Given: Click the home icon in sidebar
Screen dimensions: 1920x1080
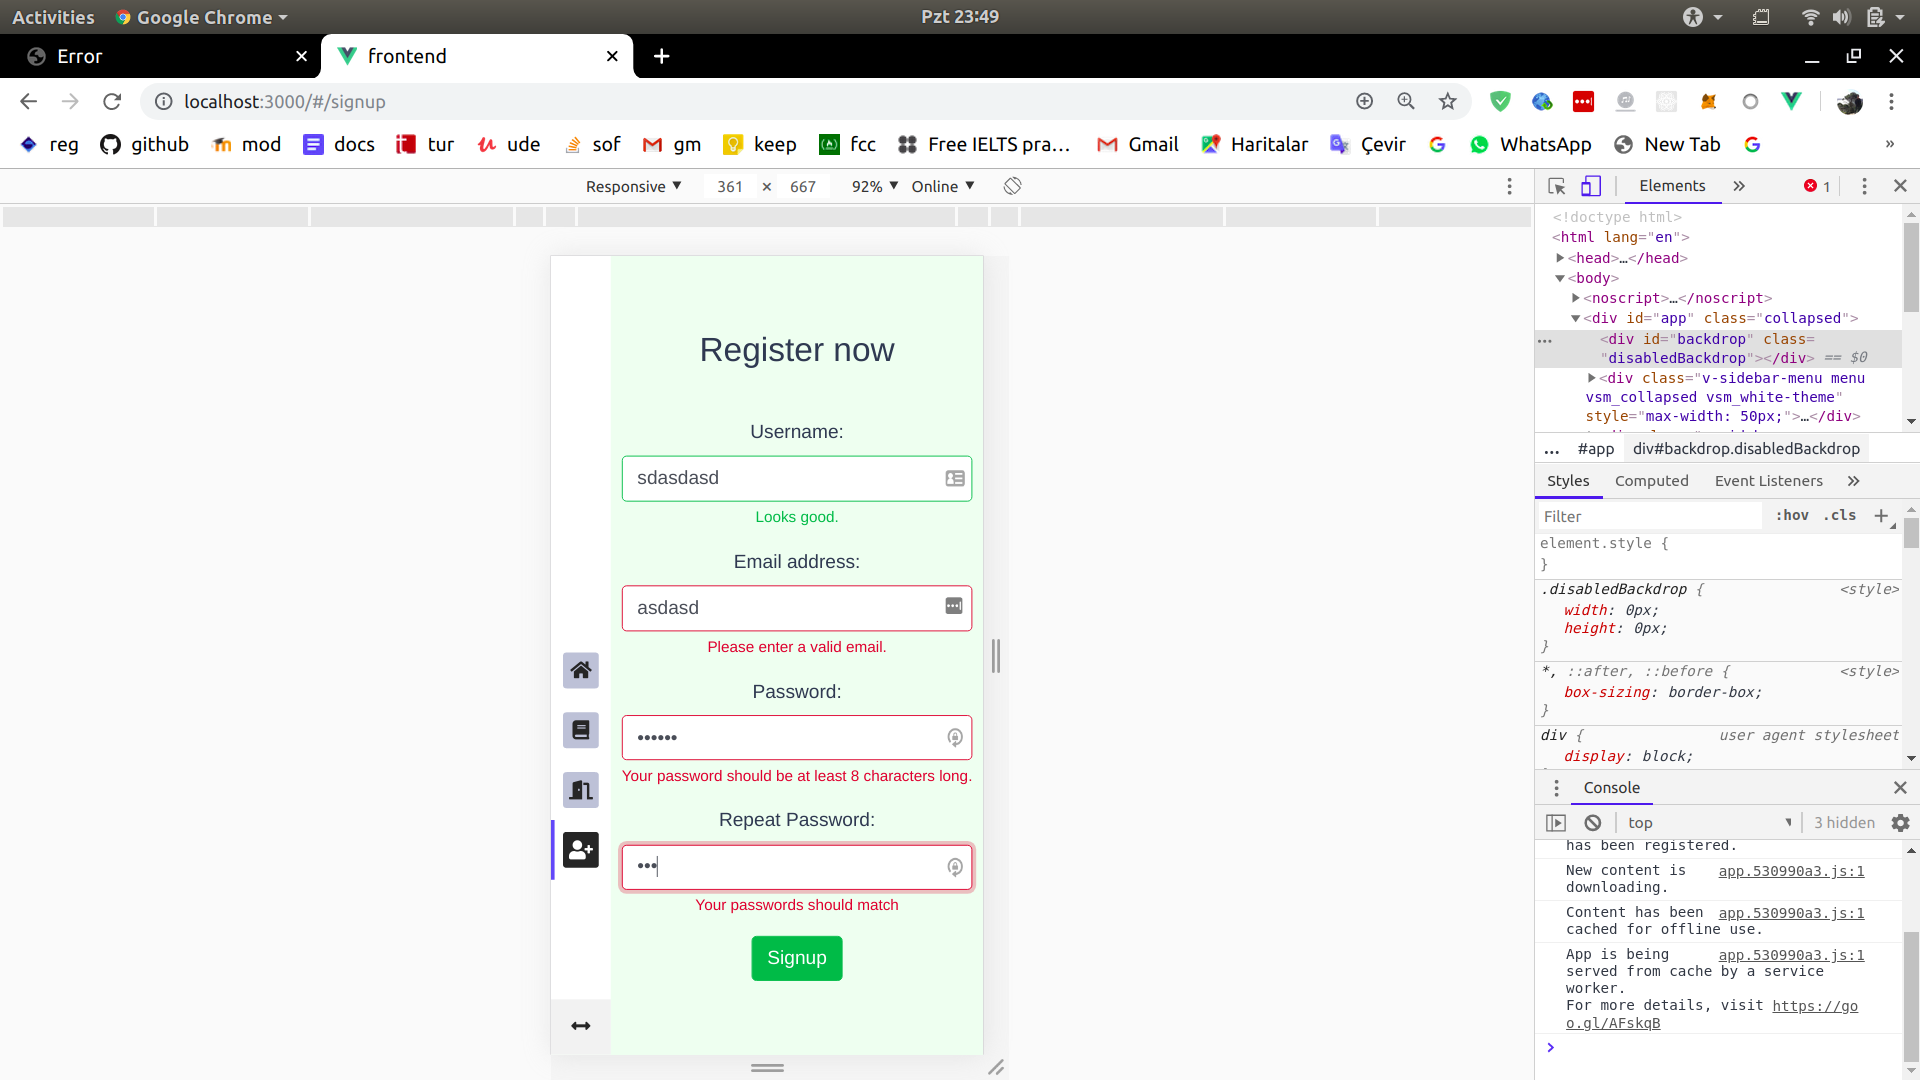Looking at the screenshot, I should tap(580, 670).
